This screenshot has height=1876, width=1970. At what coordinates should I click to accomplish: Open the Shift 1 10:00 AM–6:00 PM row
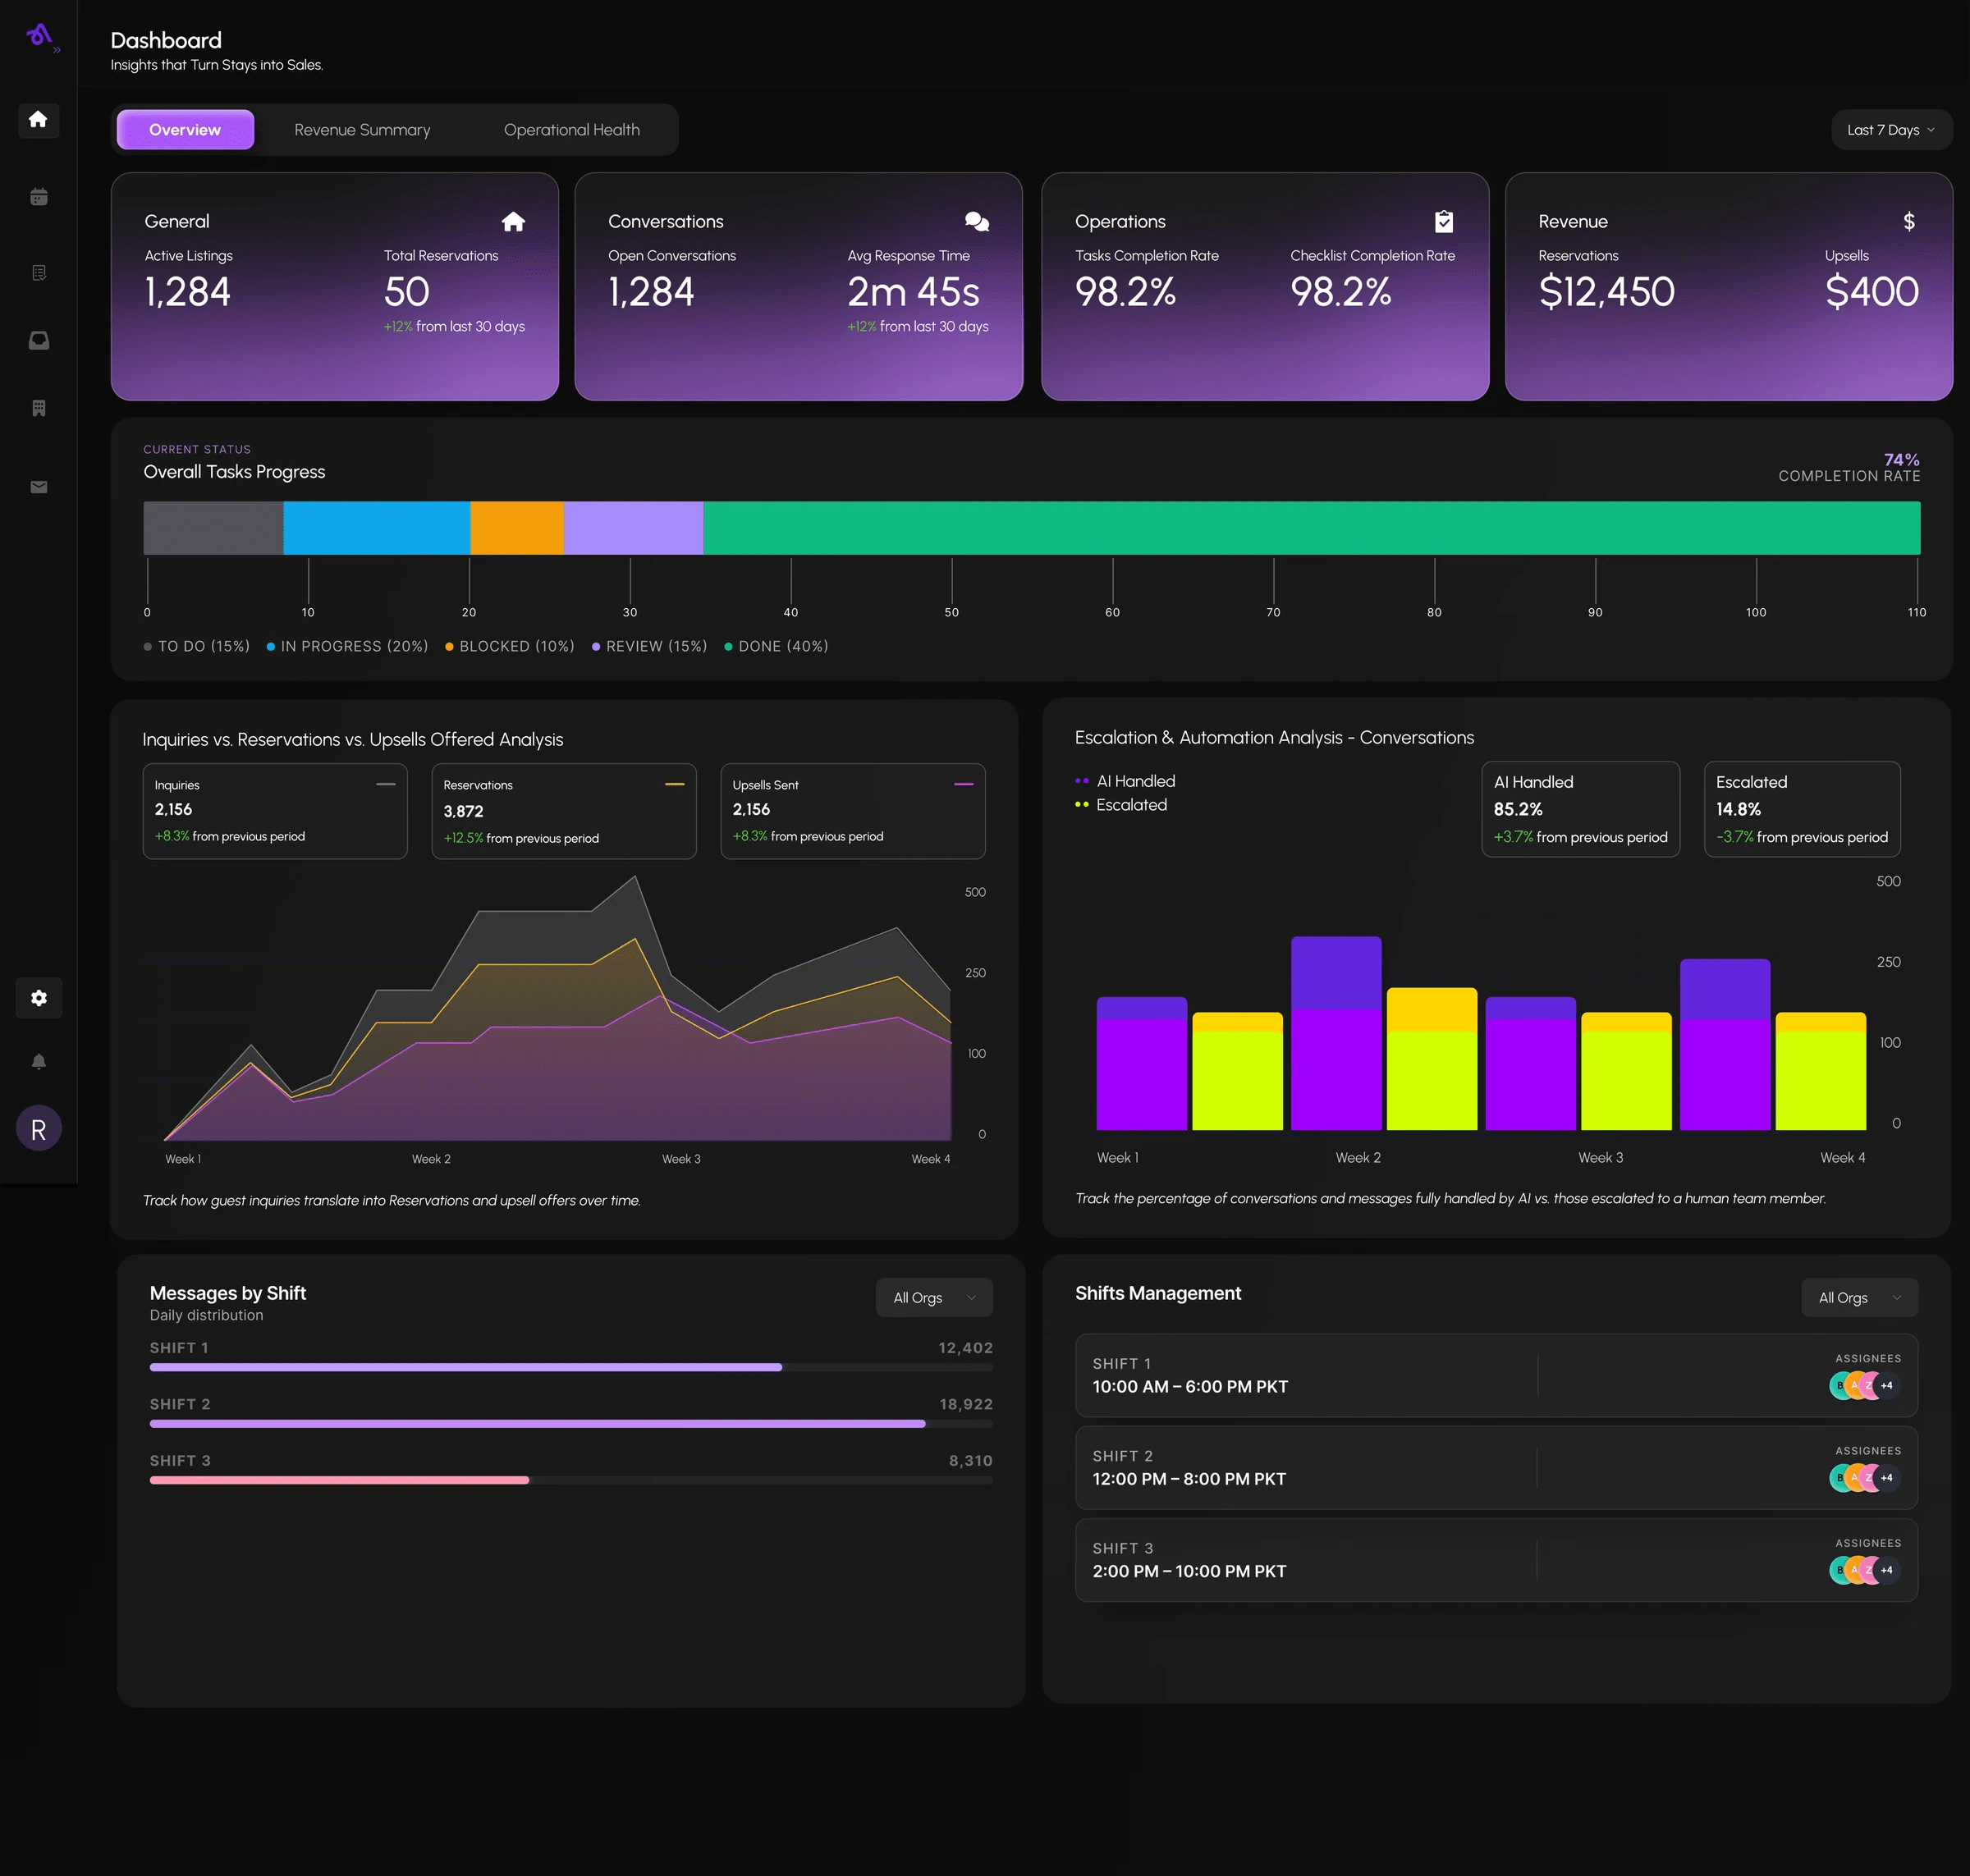pos(1496,1375)
